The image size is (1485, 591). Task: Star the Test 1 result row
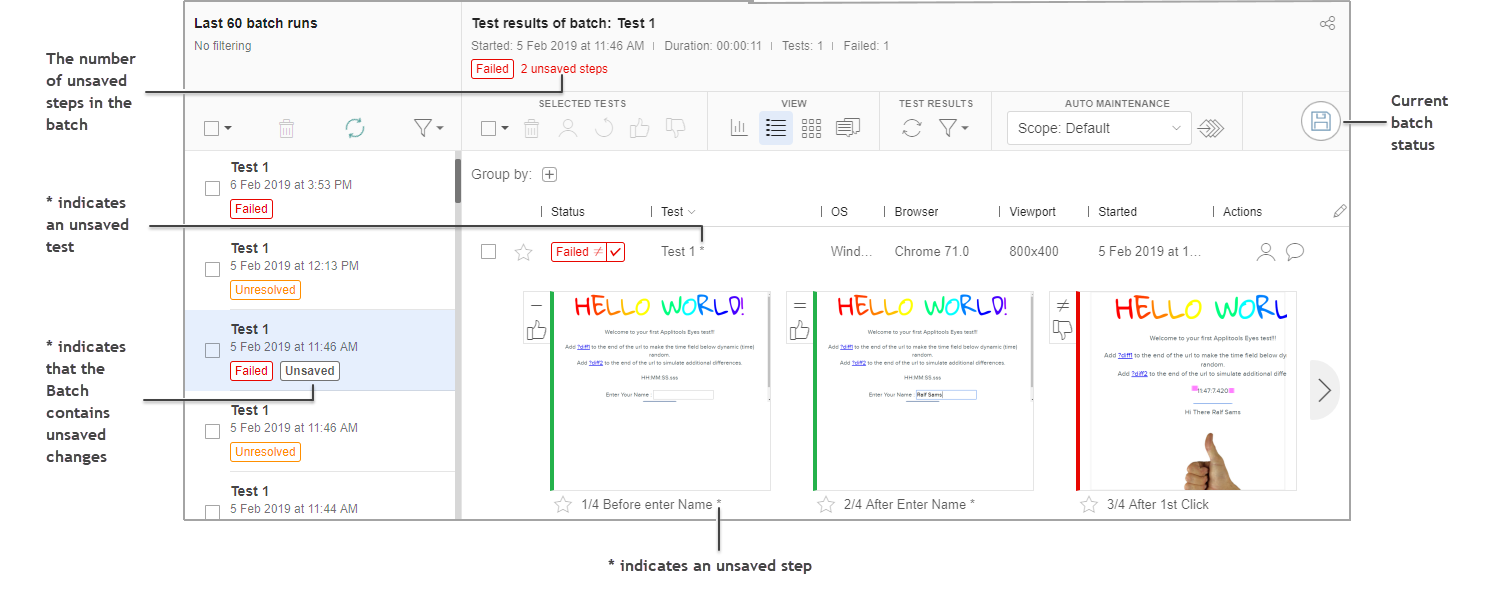coord(523,252)
